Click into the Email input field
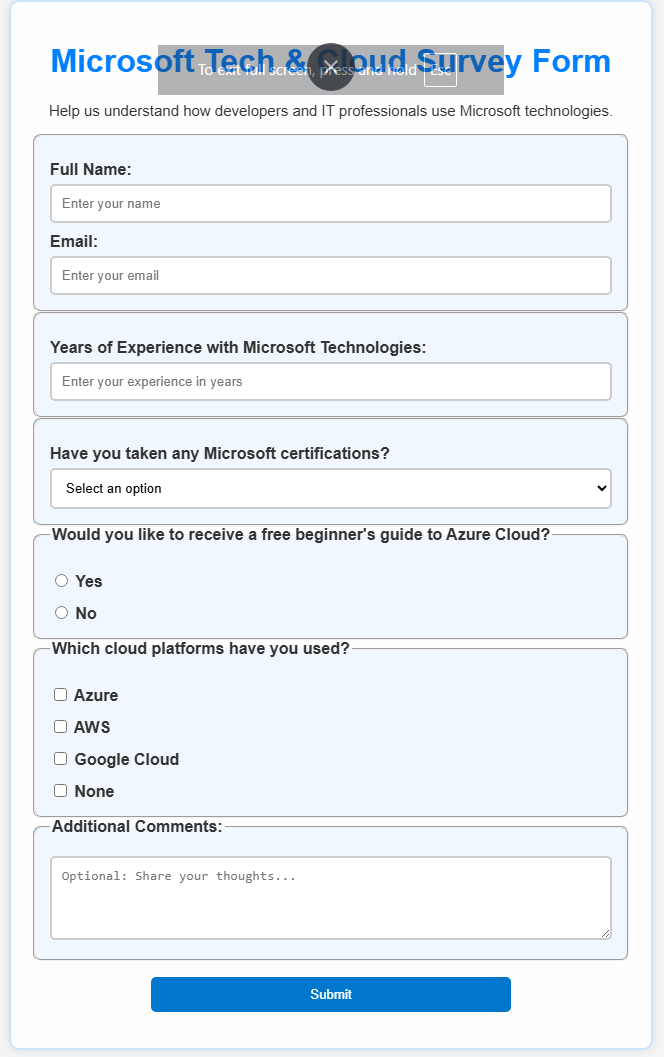The width and height of the screenshot is (664, 1057). coord(330,275)
